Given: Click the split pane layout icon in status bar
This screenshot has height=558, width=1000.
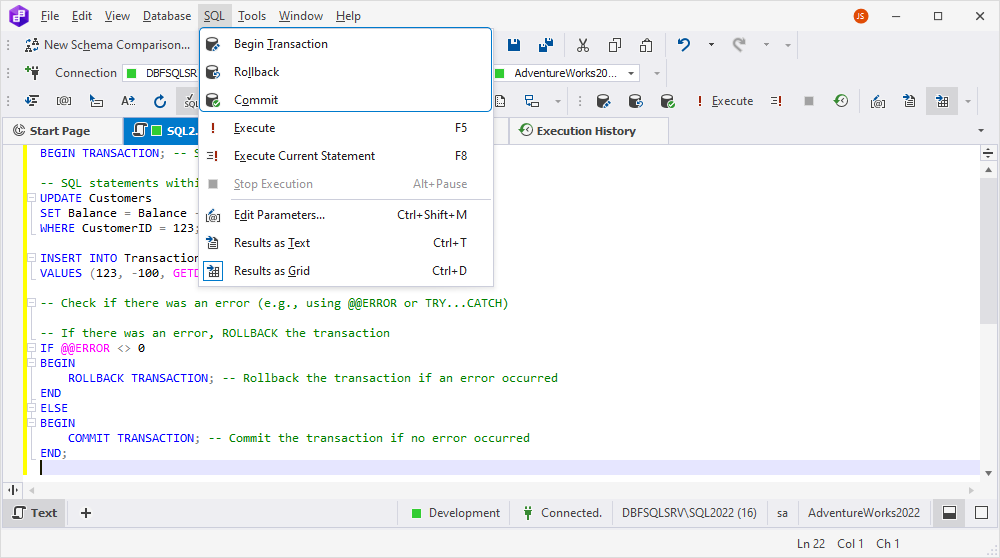Looking at the screenshot, I should (x=949, y=513).
